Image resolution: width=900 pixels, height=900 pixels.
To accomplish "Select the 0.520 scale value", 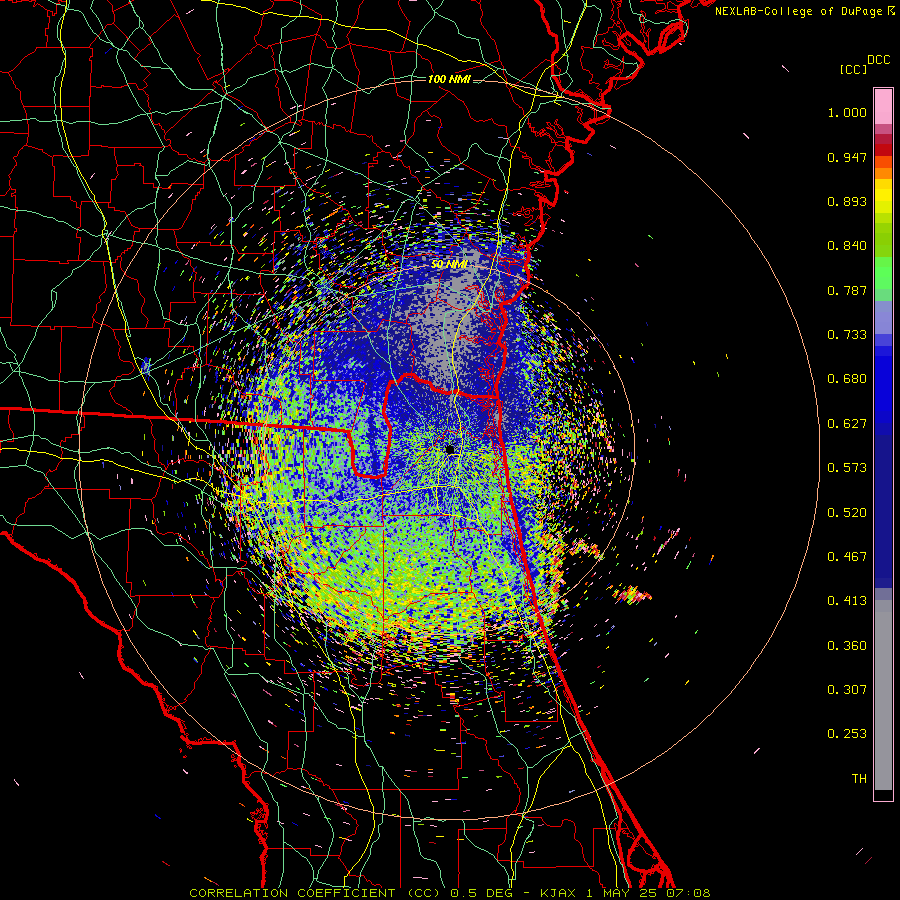I will coord(847,513).
